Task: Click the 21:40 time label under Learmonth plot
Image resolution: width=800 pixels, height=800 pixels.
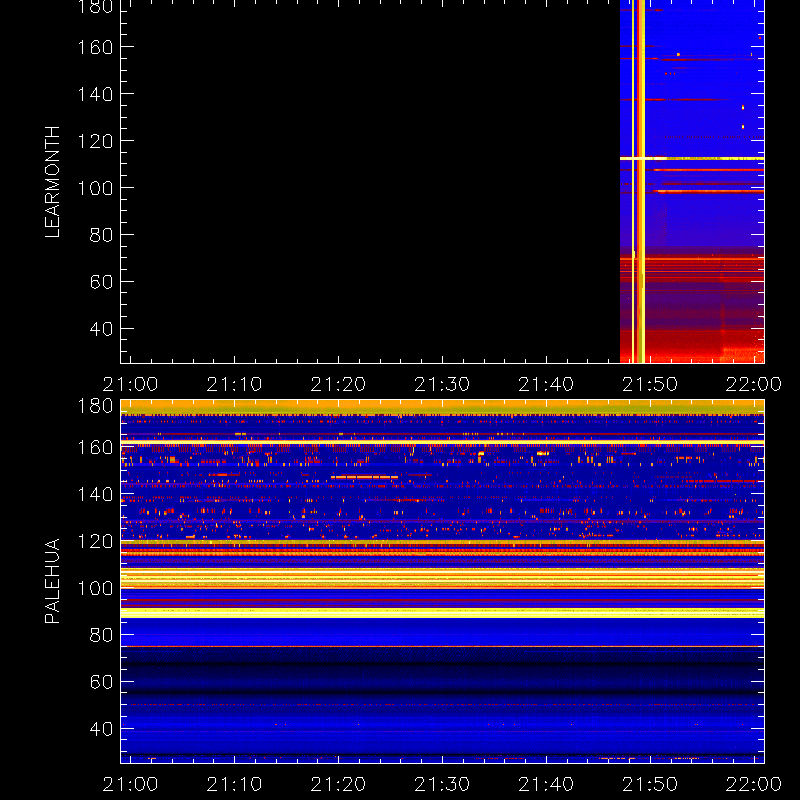Action: pyautogui.click(x=546, y=384)
